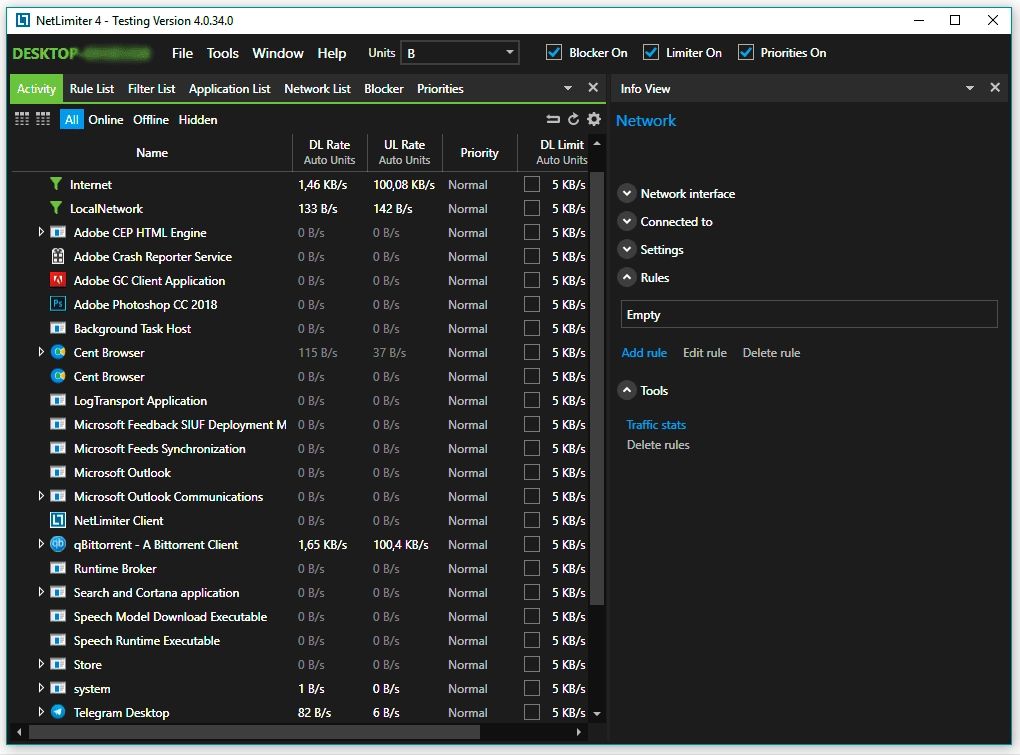Click the refresh activity list icon

point(573,119)
